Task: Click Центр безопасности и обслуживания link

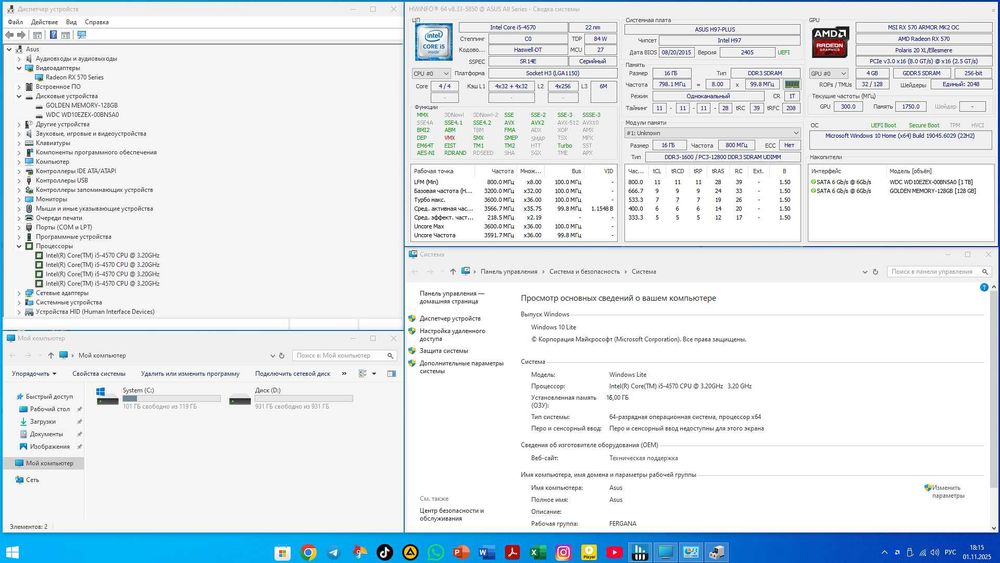Action: pos(452,515)
